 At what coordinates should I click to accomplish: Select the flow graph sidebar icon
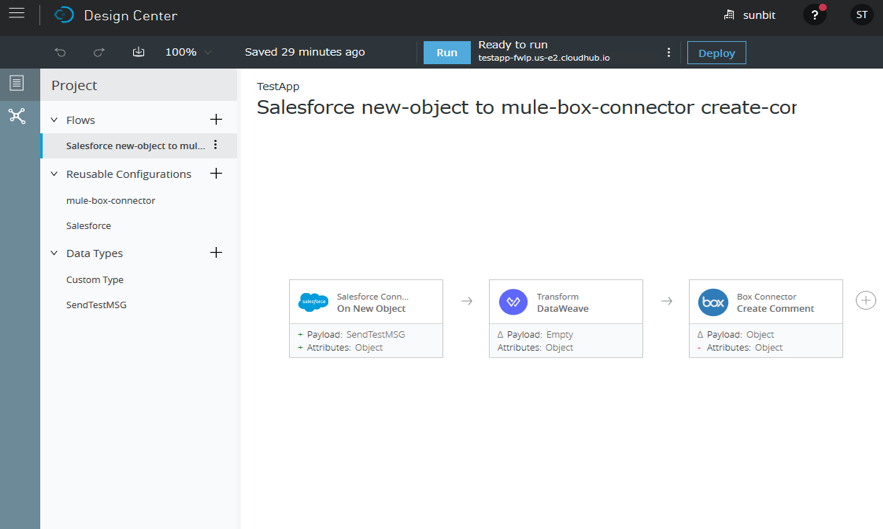17,116
